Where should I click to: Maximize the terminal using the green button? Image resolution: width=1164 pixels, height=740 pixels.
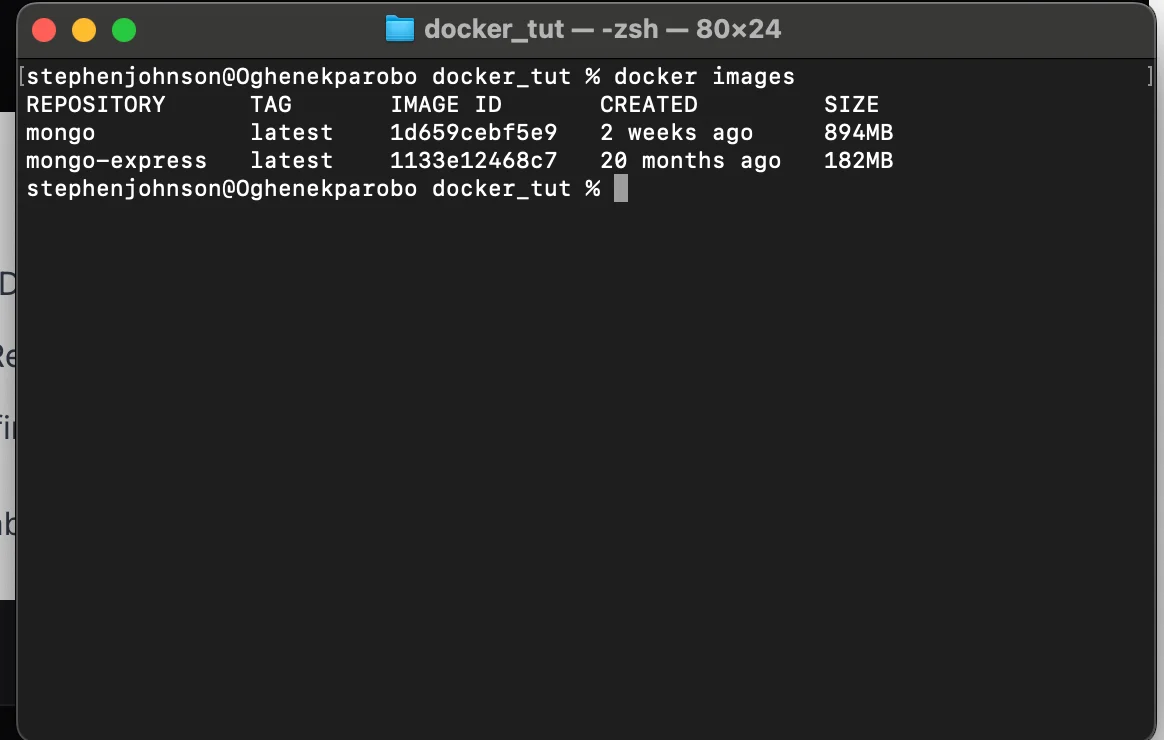124,30
